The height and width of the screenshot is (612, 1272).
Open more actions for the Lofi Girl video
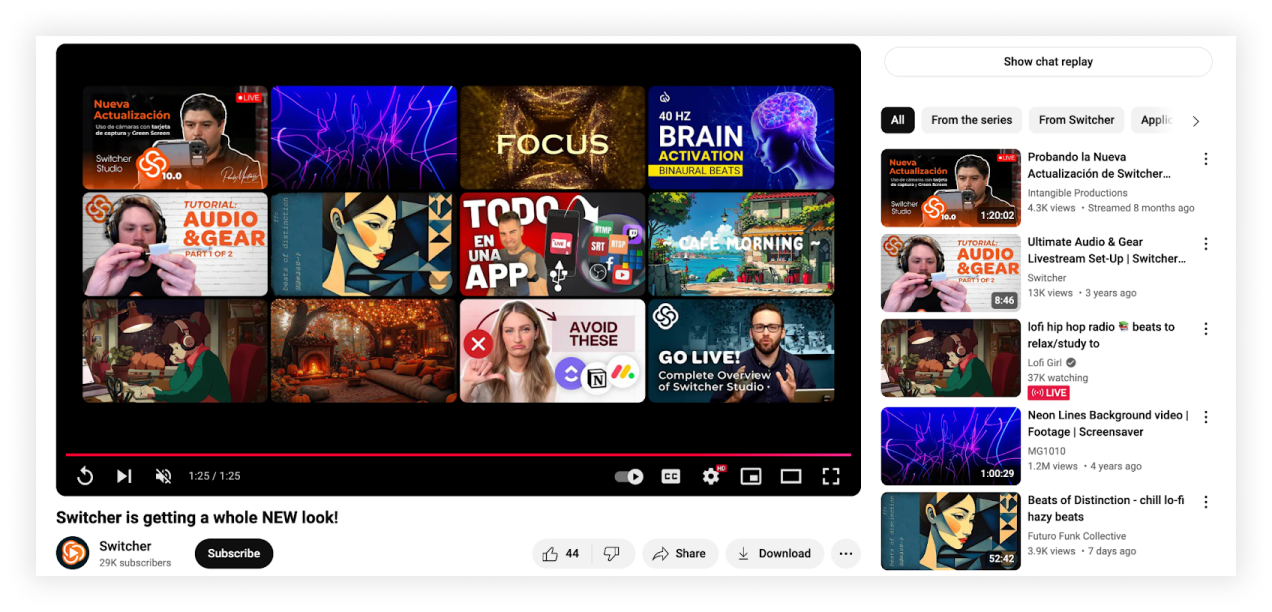coord(1206,328)
